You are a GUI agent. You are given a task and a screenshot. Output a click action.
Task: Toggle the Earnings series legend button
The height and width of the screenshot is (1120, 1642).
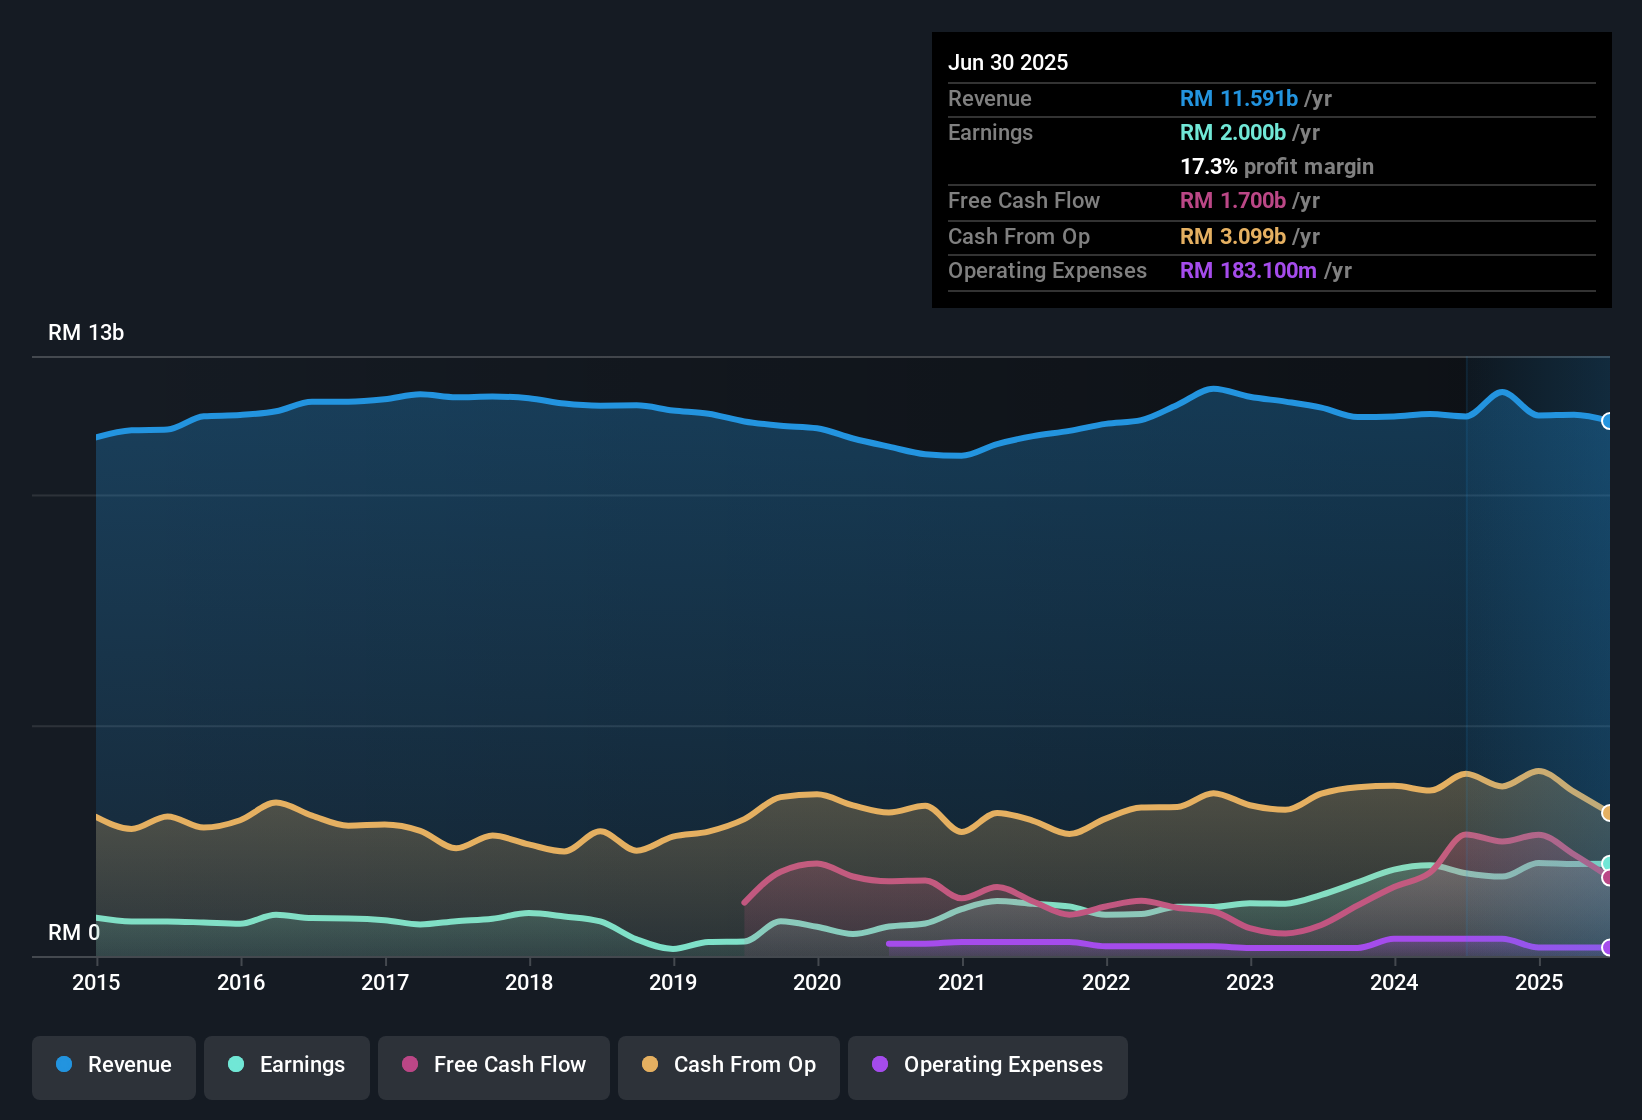[x=287, y=1065]
